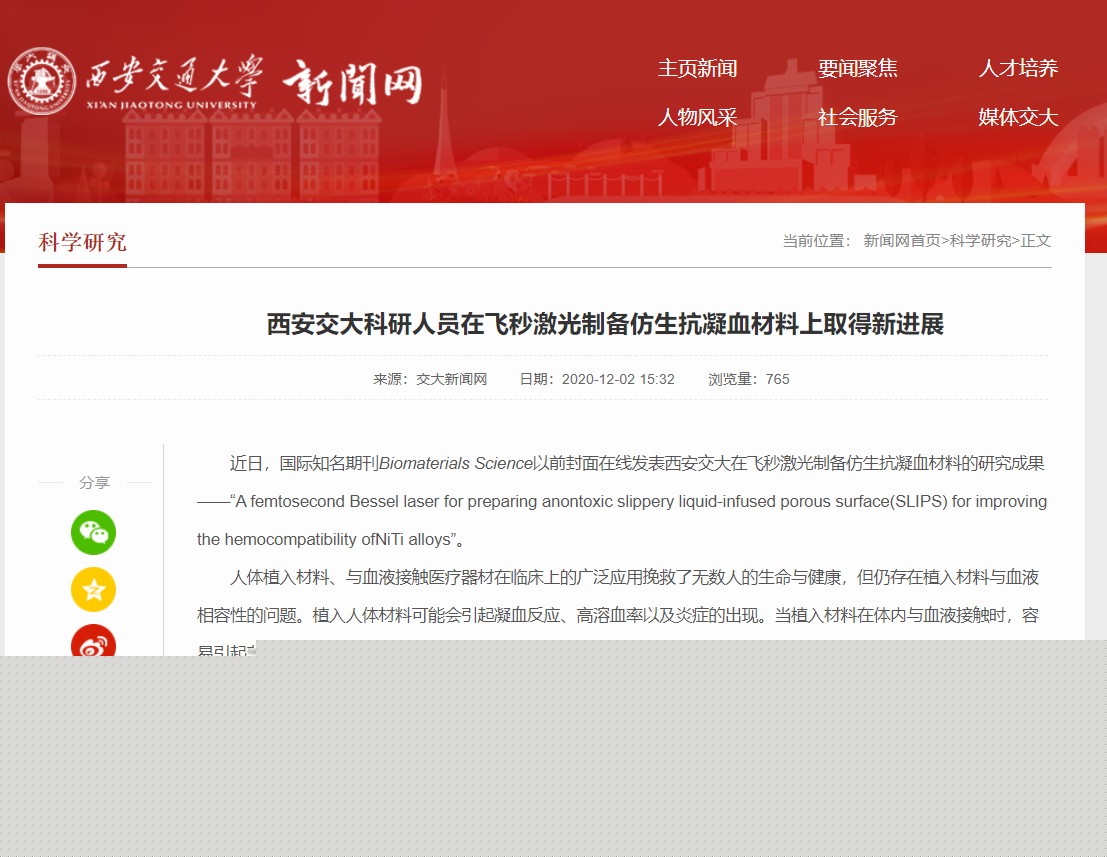The height and width of the screenshot is (857, 1107).
Task: Click the 浏览量 765 view counter
Action: click(748, 379)
